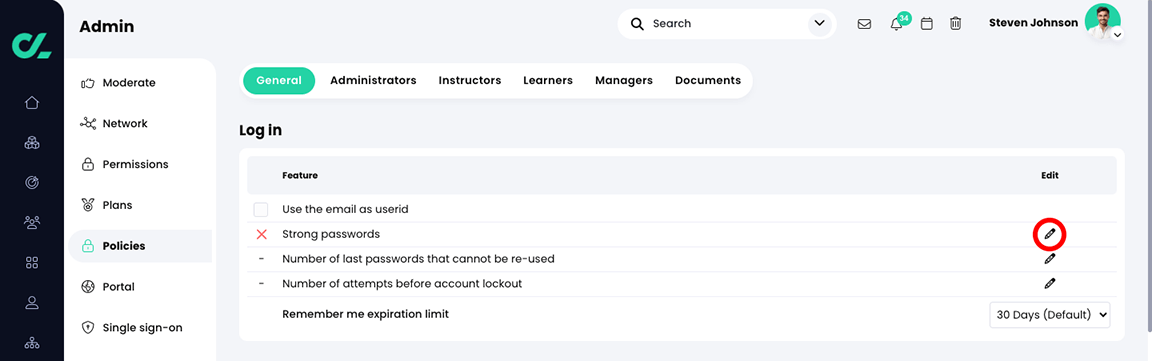The image size is (1152, 361).
Task: Expand the search options dropdown arrow
Action: click(820, 24)
